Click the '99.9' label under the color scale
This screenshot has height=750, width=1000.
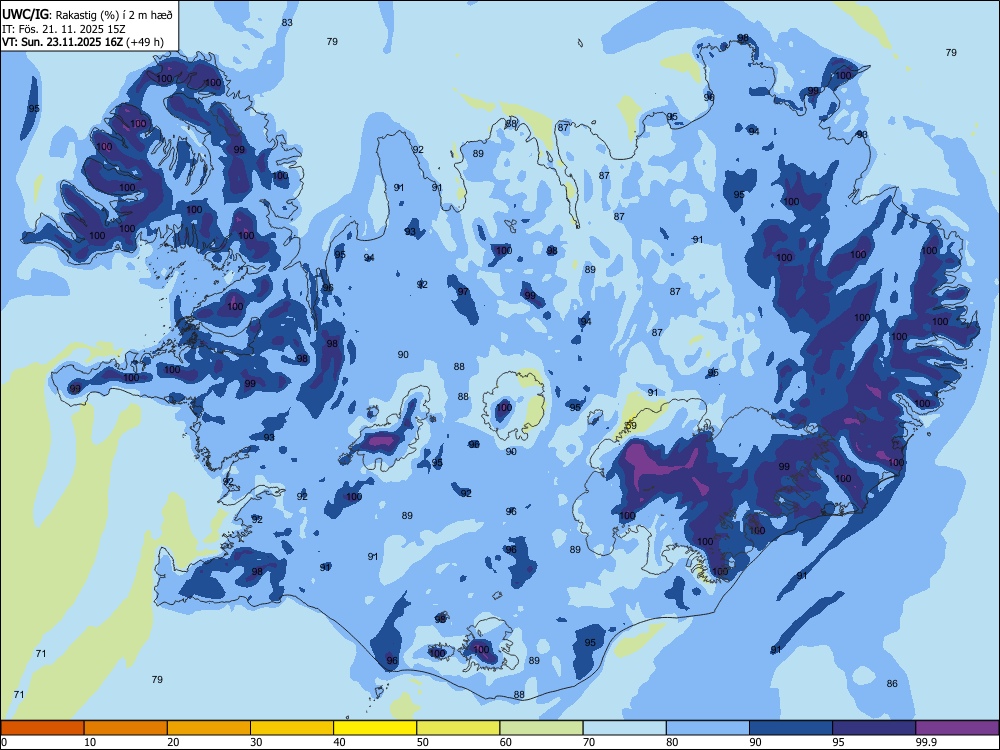(926, 742)
